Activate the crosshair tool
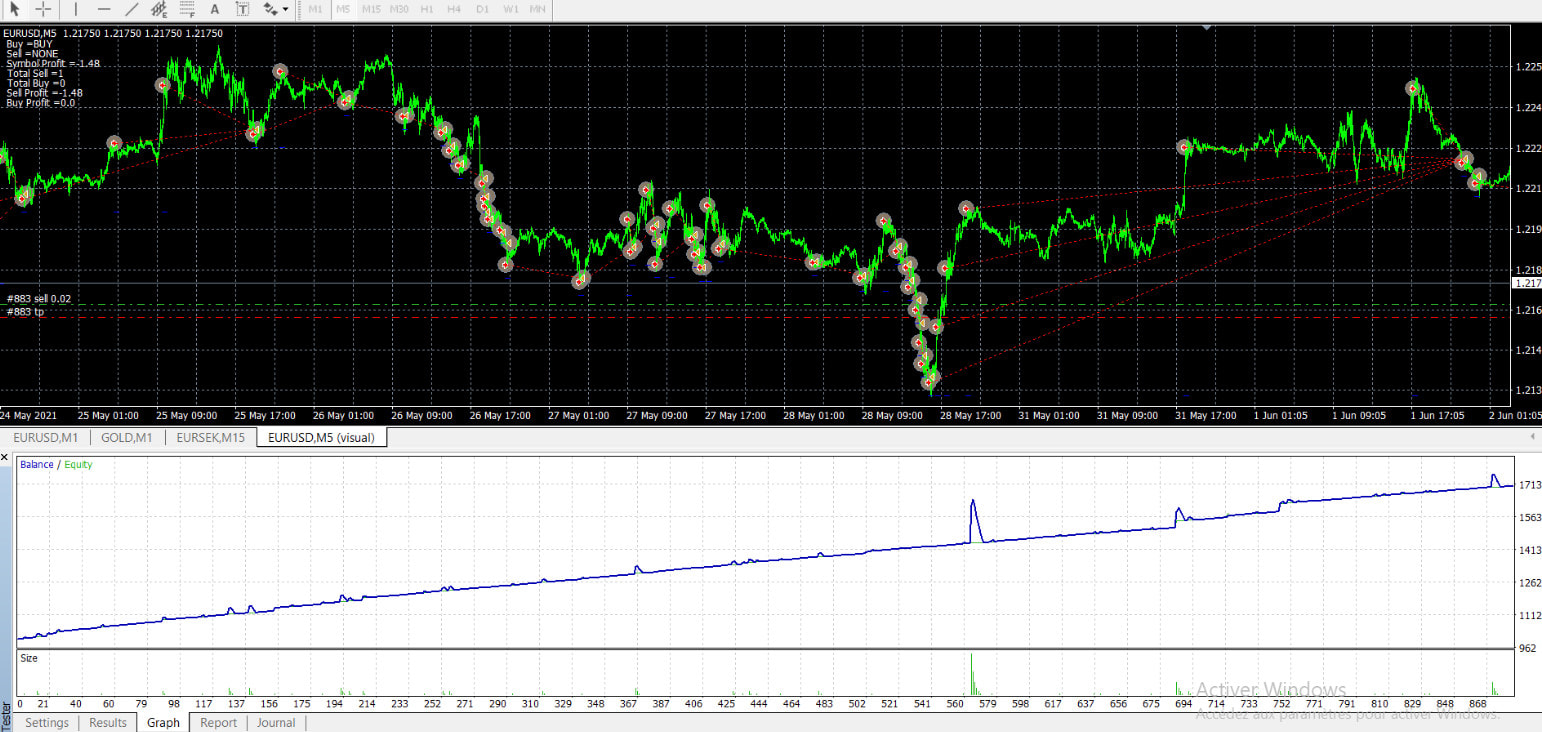 44,10
